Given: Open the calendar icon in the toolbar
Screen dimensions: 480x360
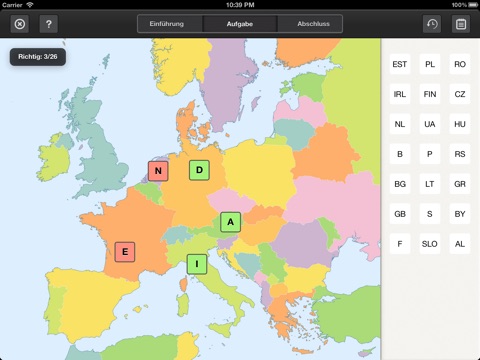Looking at the screenshot, I should click(461, 24).
